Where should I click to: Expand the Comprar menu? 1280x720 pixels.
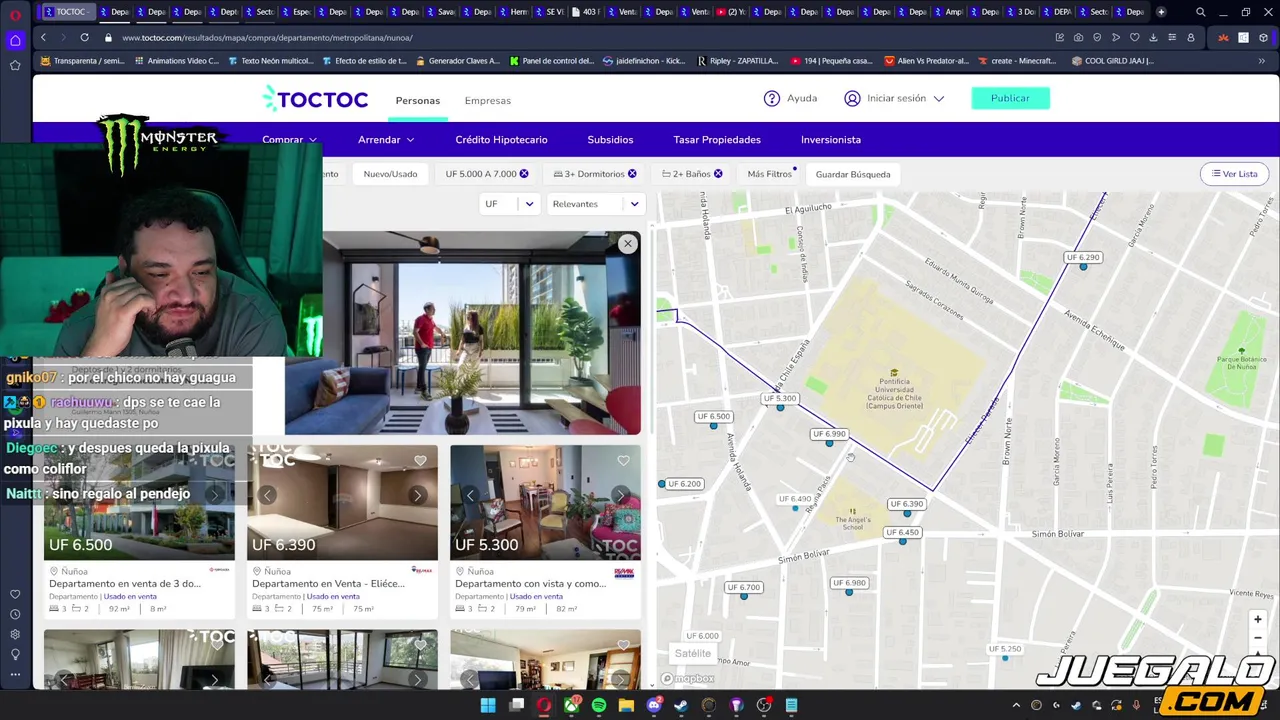(x=289, y=140)
